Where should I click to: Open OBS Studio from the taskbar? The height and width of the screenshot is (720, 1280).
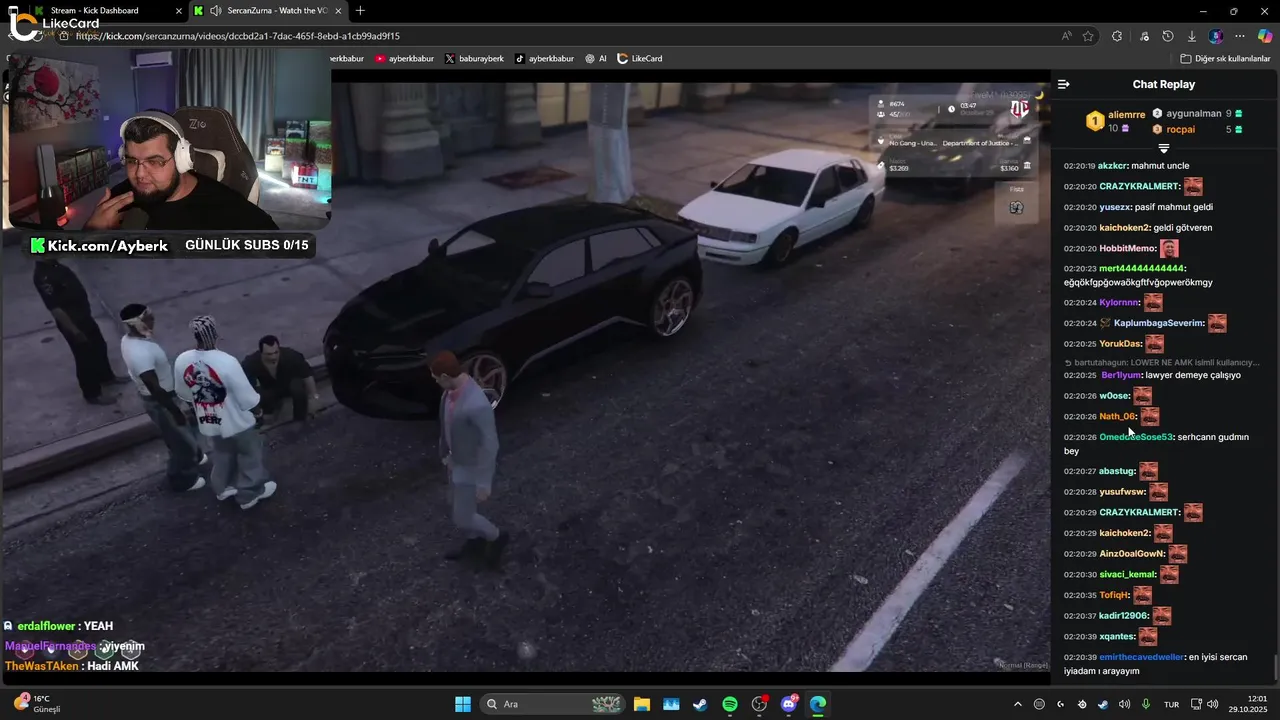click(759, 704)
